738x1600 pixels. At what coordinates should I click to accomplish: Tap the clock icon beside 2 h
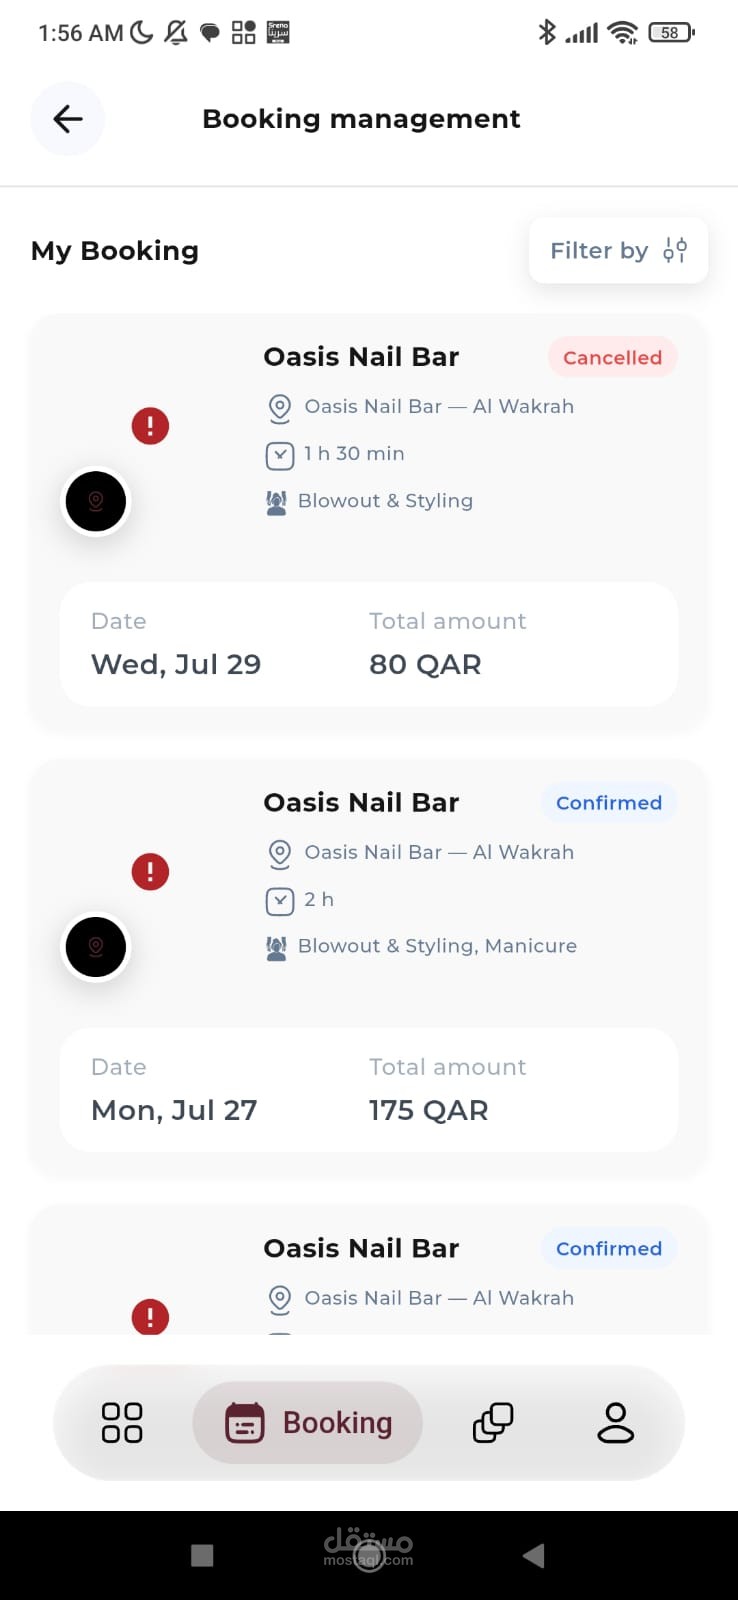point(280,901)
